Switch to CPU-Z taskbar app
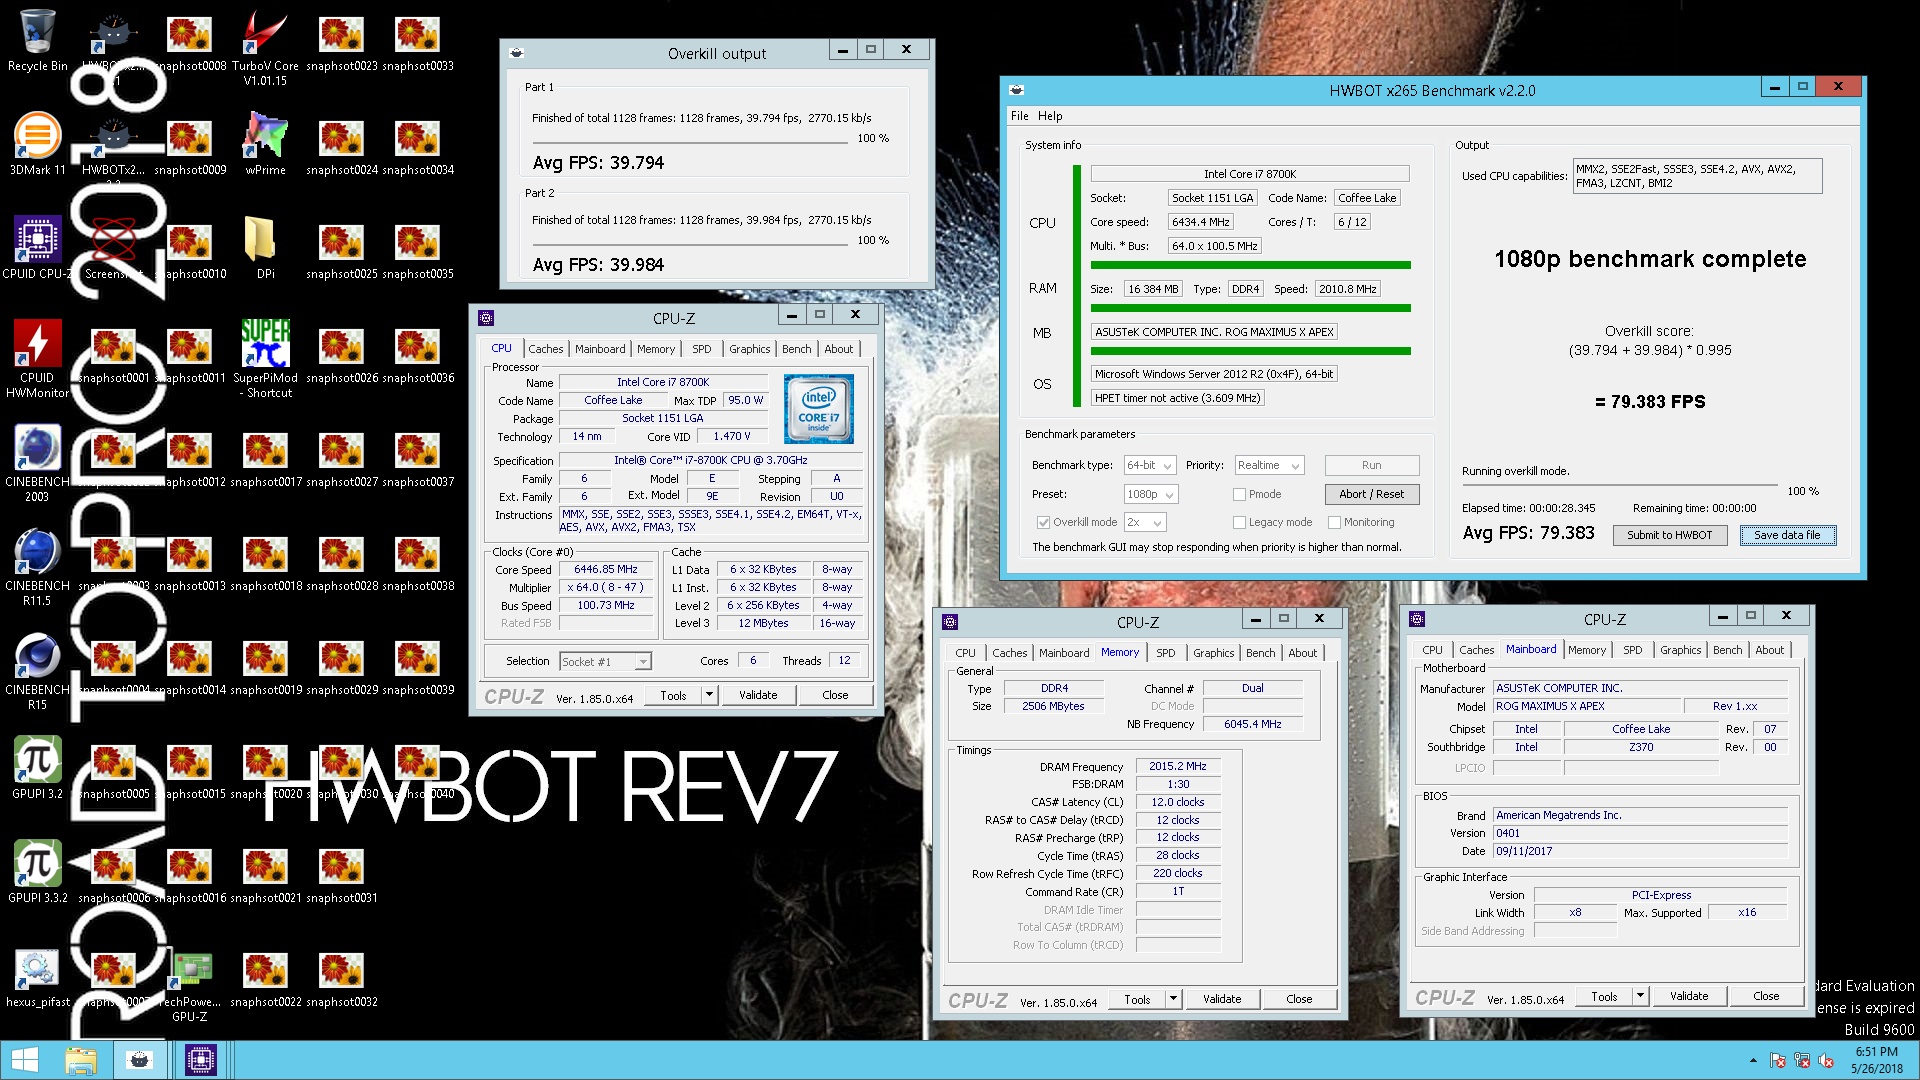1920x1080 pixels. coord(201,1060)
